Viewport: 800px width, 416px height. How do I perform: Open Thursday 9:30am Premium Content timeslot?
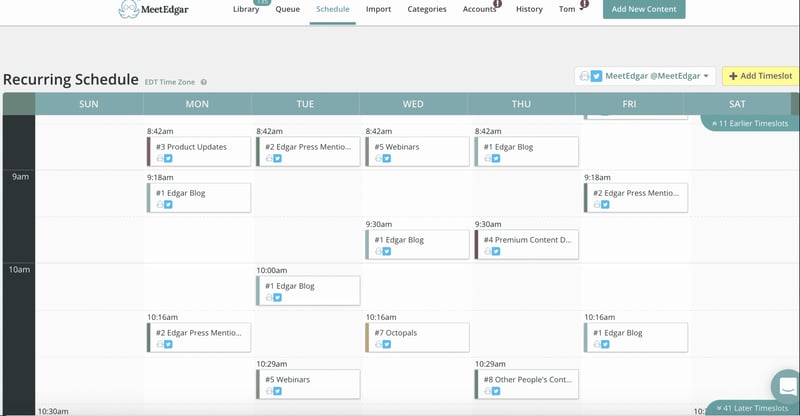527,244
